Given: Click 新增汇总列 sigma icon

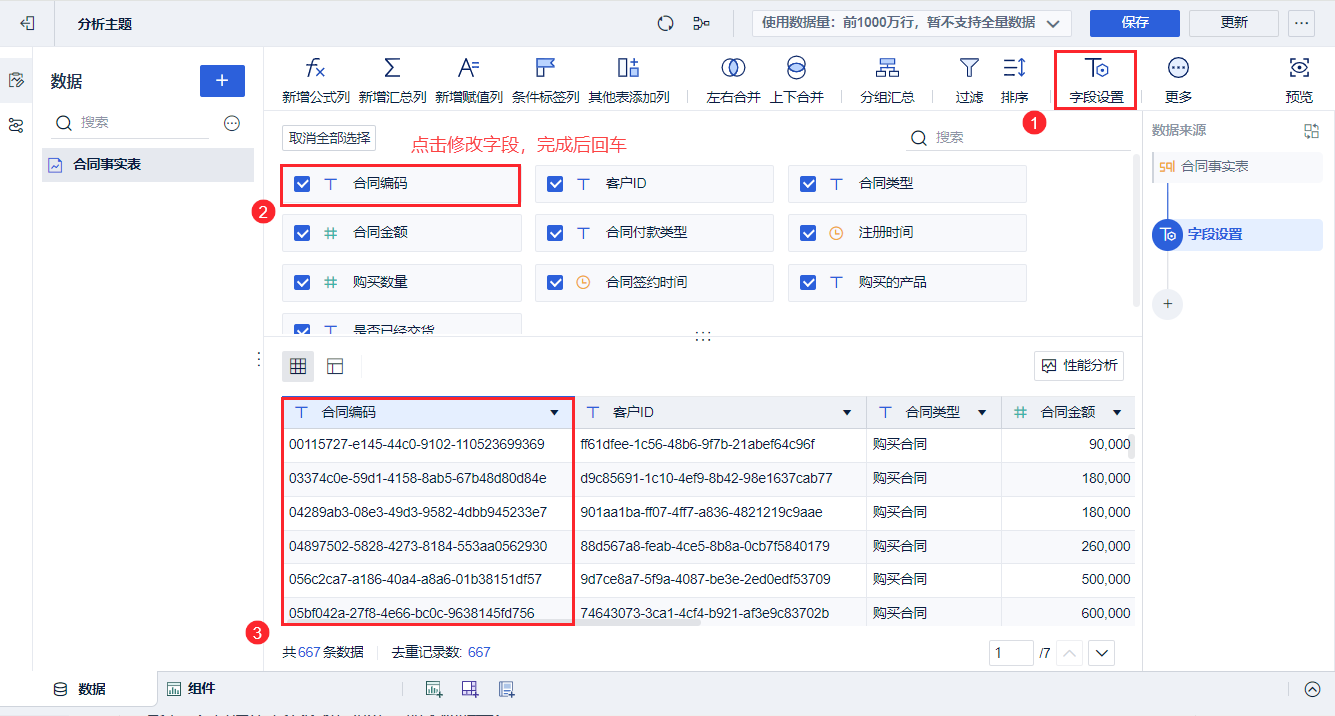Looking at the screenshot, I should 392,68.
